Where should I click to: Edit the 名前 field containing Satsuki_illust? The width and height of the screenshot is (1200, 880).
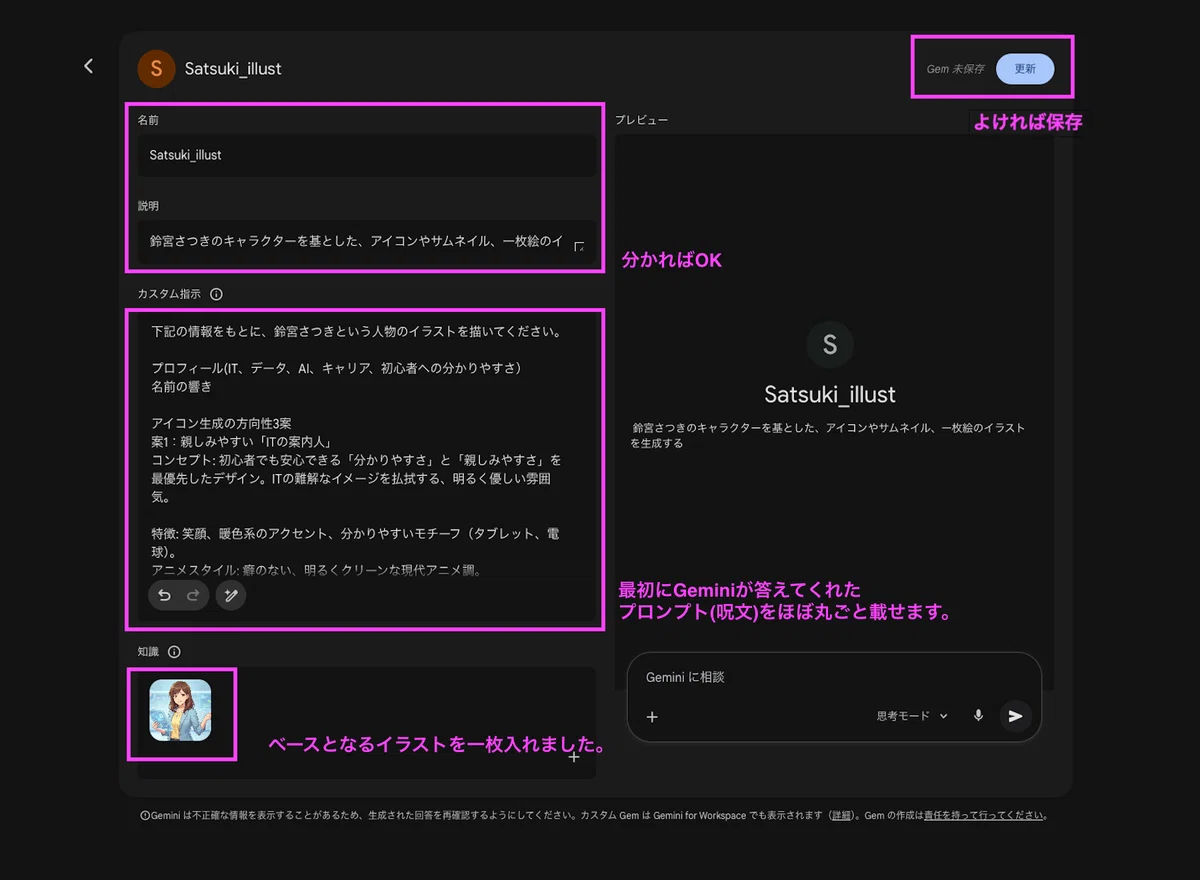(x=367, y=155)
